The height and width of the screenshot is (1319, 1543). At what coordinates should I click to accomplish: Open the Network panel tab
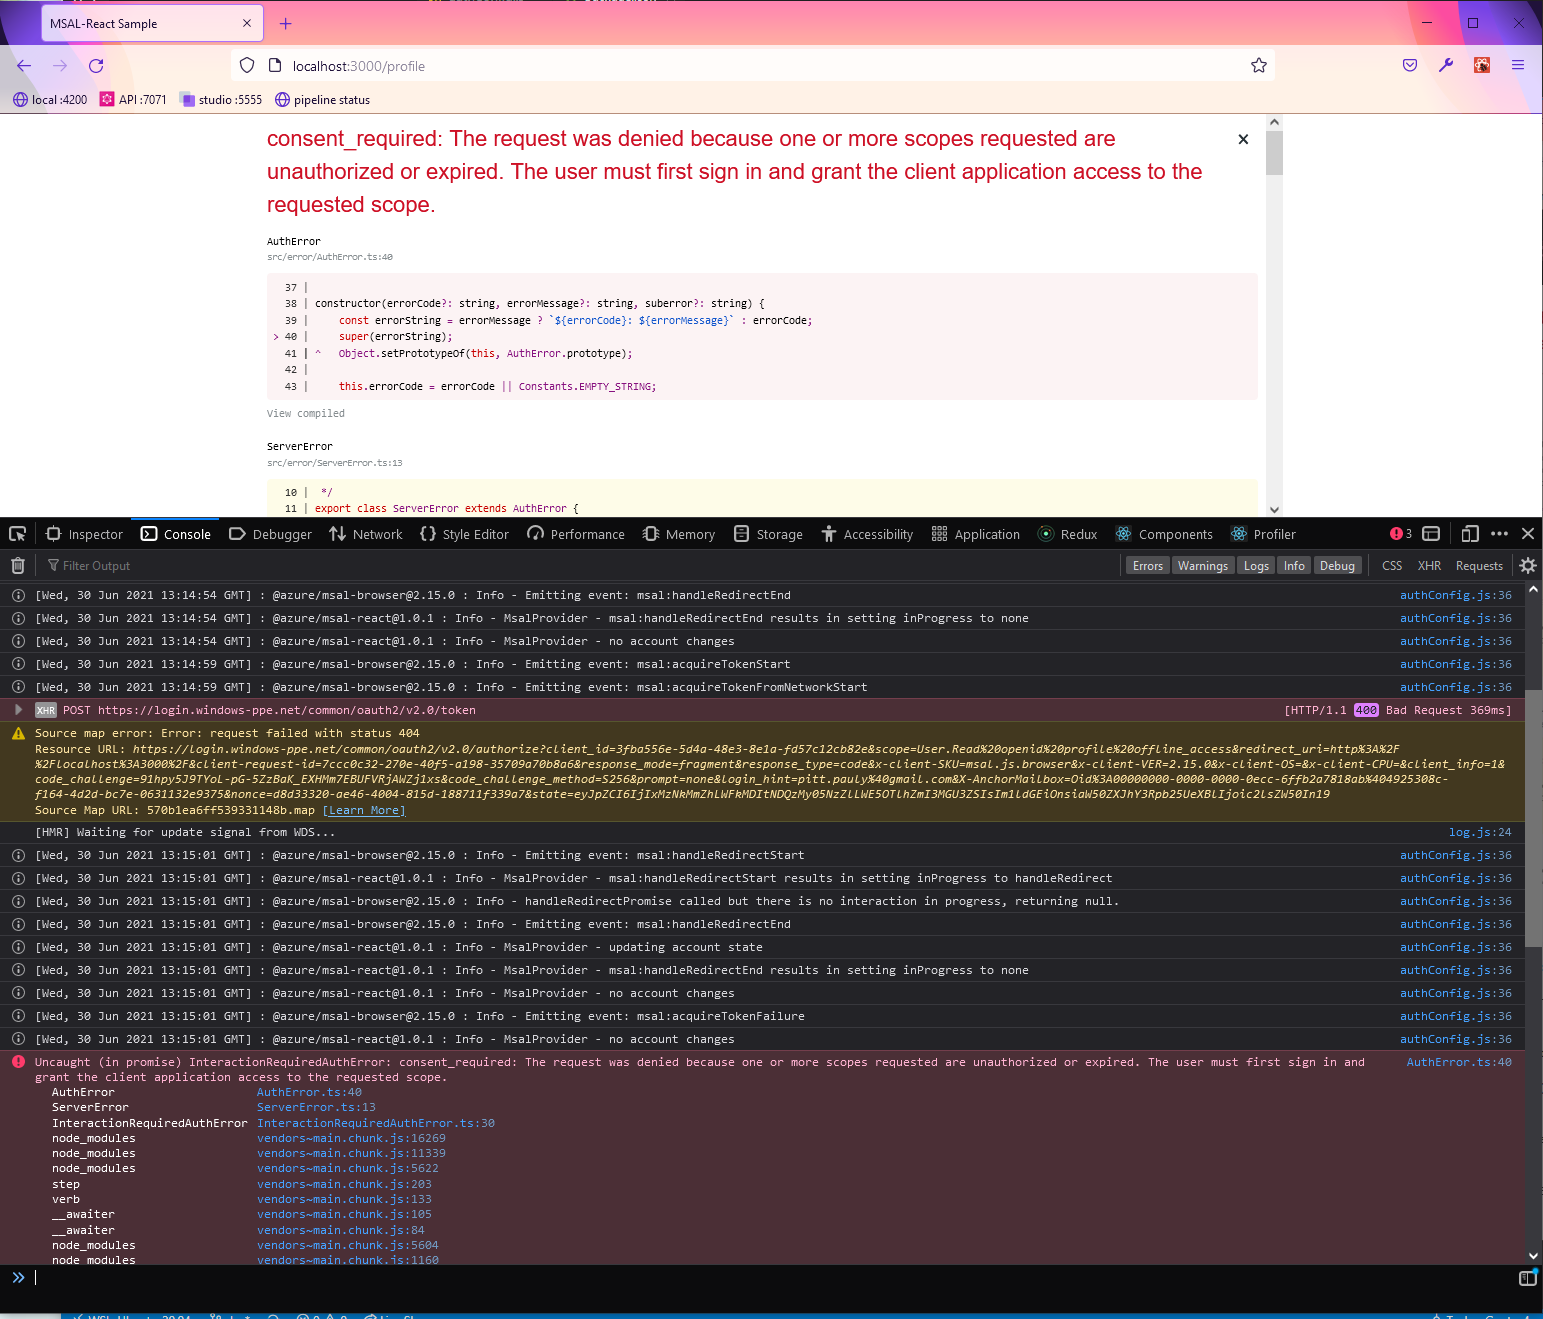366,534
